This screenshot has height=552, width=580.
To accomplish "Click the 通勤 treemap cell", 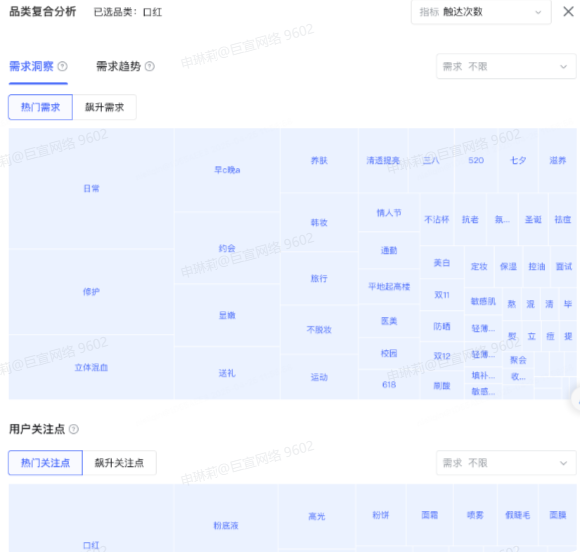I will tap(389, 250).
